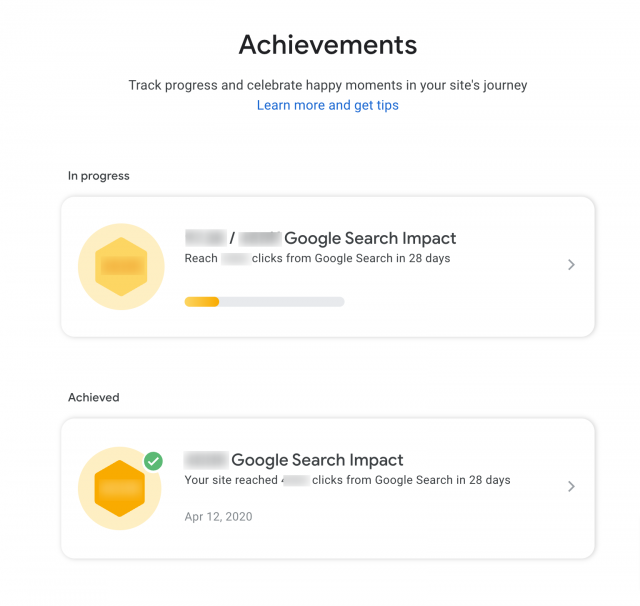Click the gray unfilled part of progress bar
Viewport: 640px width, 606px height.
(x=282, y=301)
